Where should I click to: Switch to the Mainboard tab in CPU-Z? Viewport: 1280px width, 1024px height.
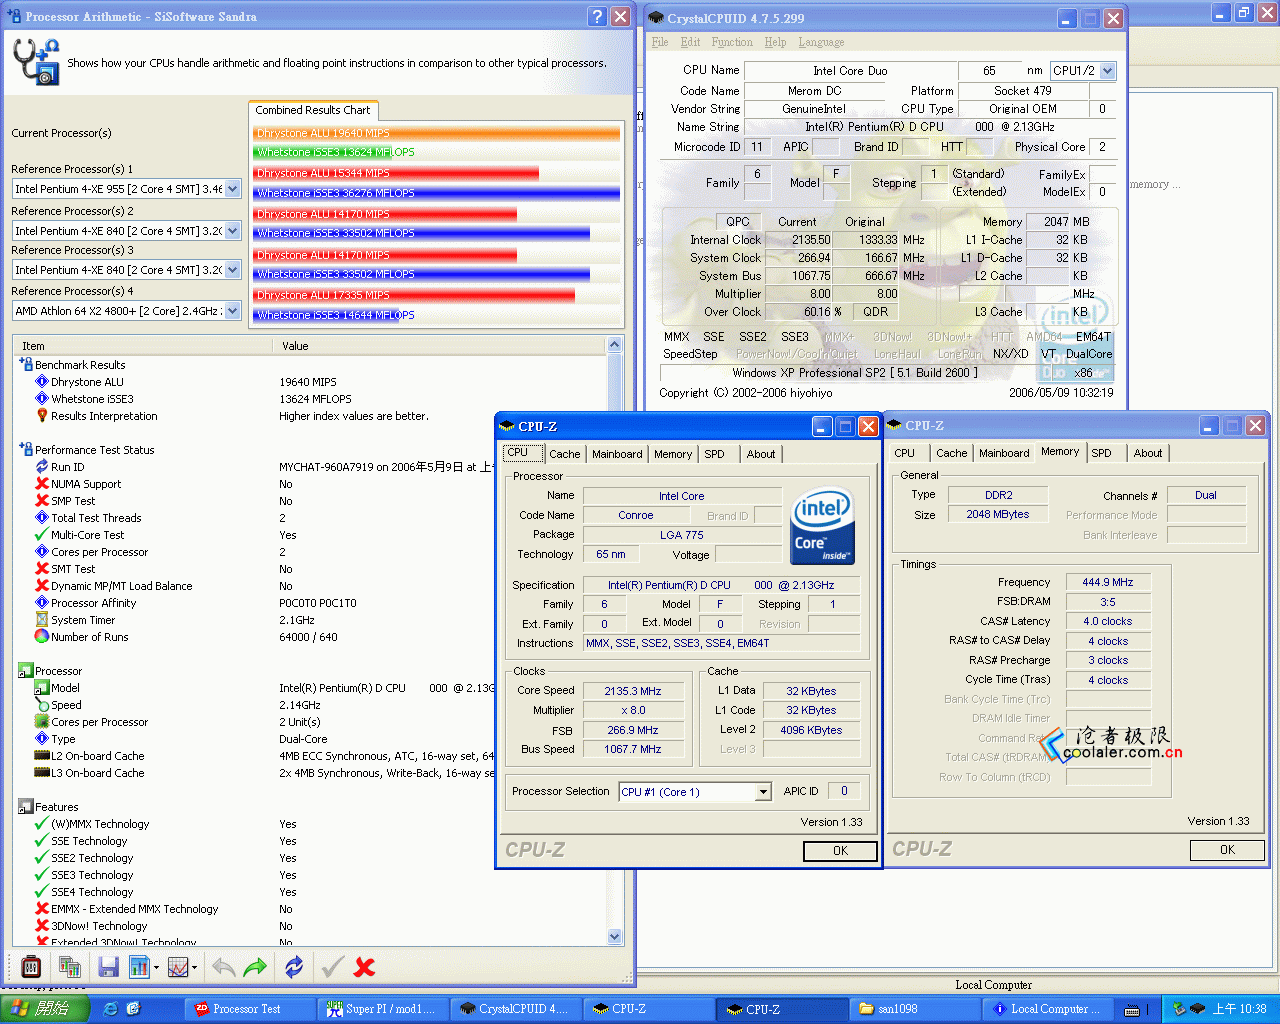pos(617,454)
